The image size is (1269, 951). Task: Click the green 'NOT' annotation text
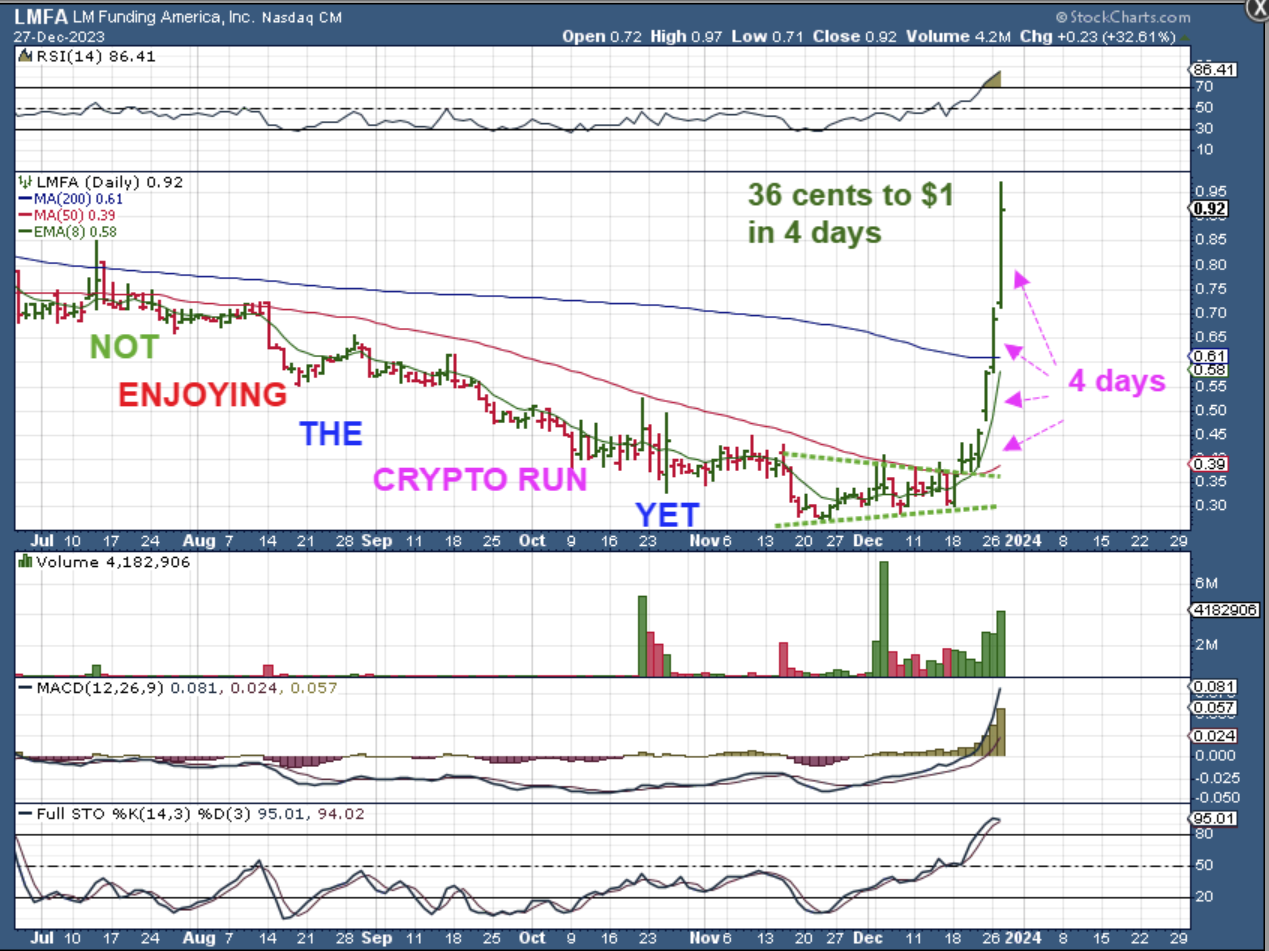tap(124, 347)
